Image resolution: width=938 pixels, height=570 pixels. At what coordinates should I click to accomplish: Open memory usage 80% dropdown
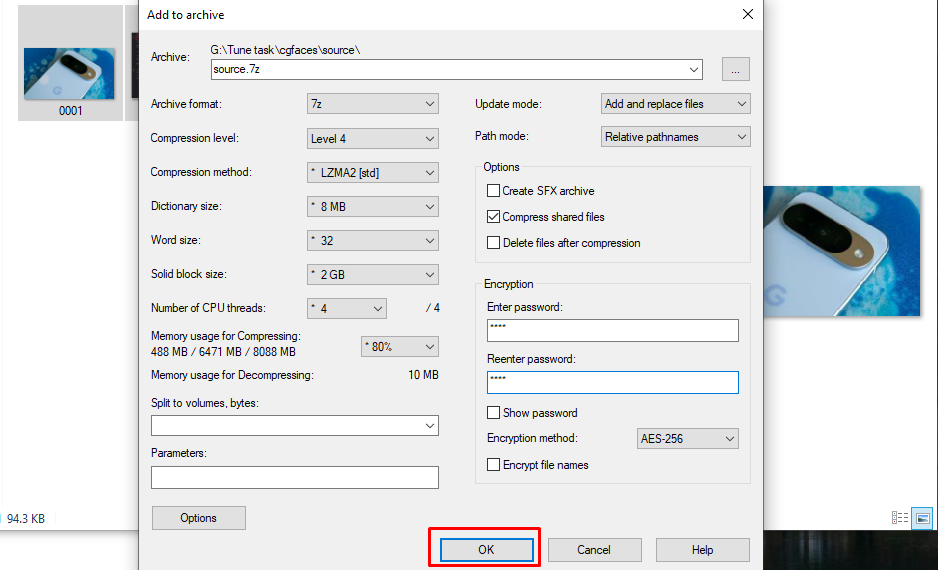[x=400, y=347]
